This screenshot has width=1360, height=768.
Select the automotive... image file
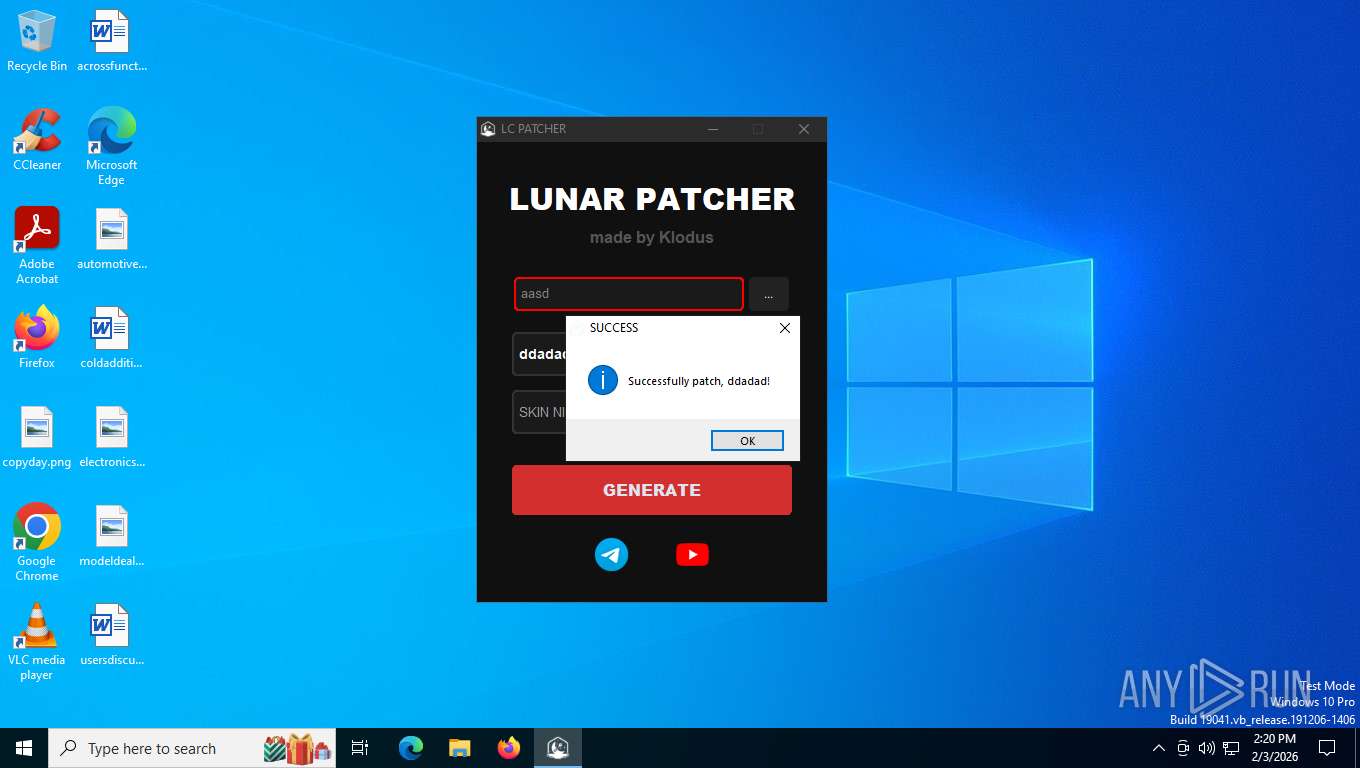[111, 240]
